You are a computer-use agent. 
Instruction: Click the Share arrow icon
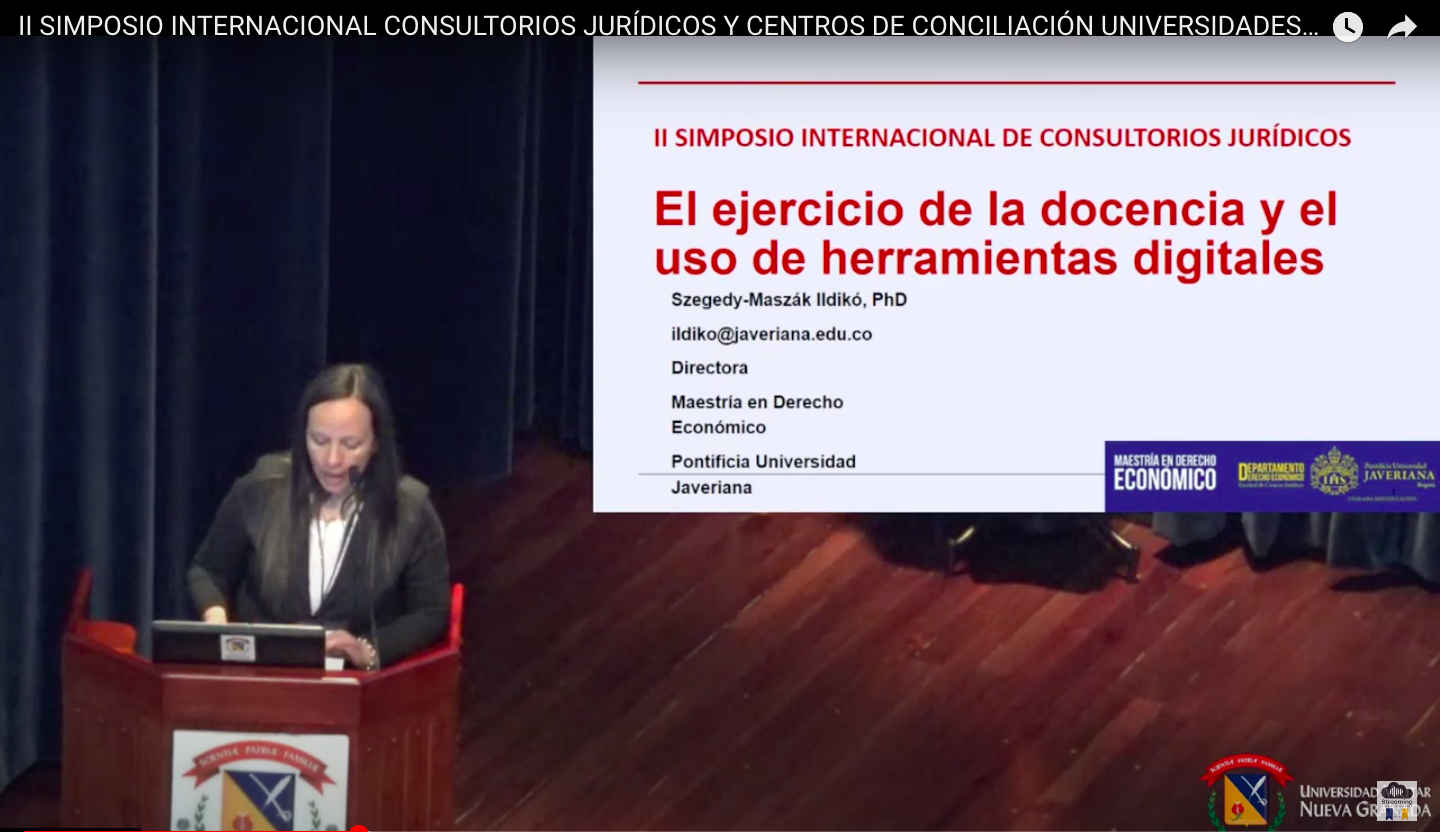tap(1402, 28)
